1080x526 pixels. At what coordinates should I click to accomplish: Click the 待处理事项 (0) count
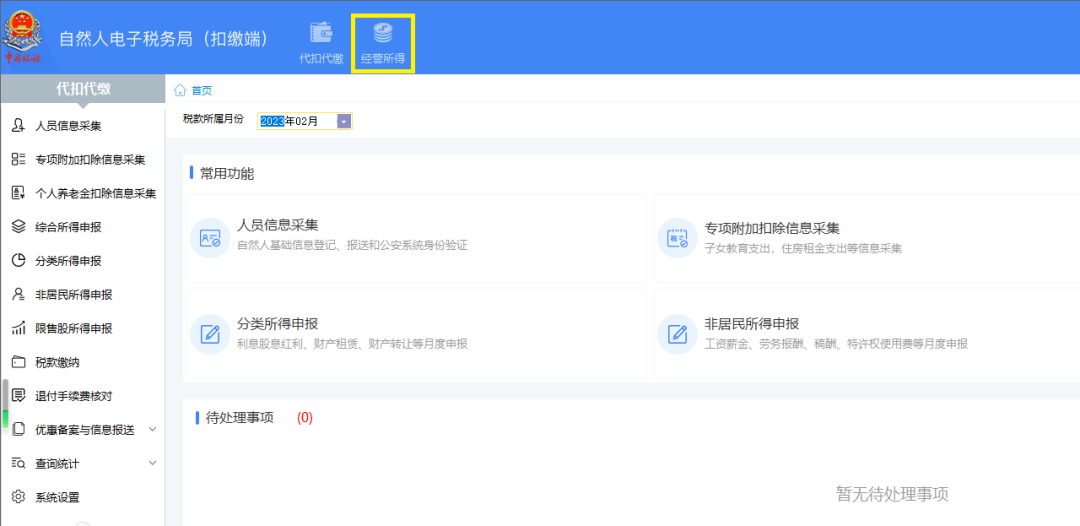[x=304, y=418]
